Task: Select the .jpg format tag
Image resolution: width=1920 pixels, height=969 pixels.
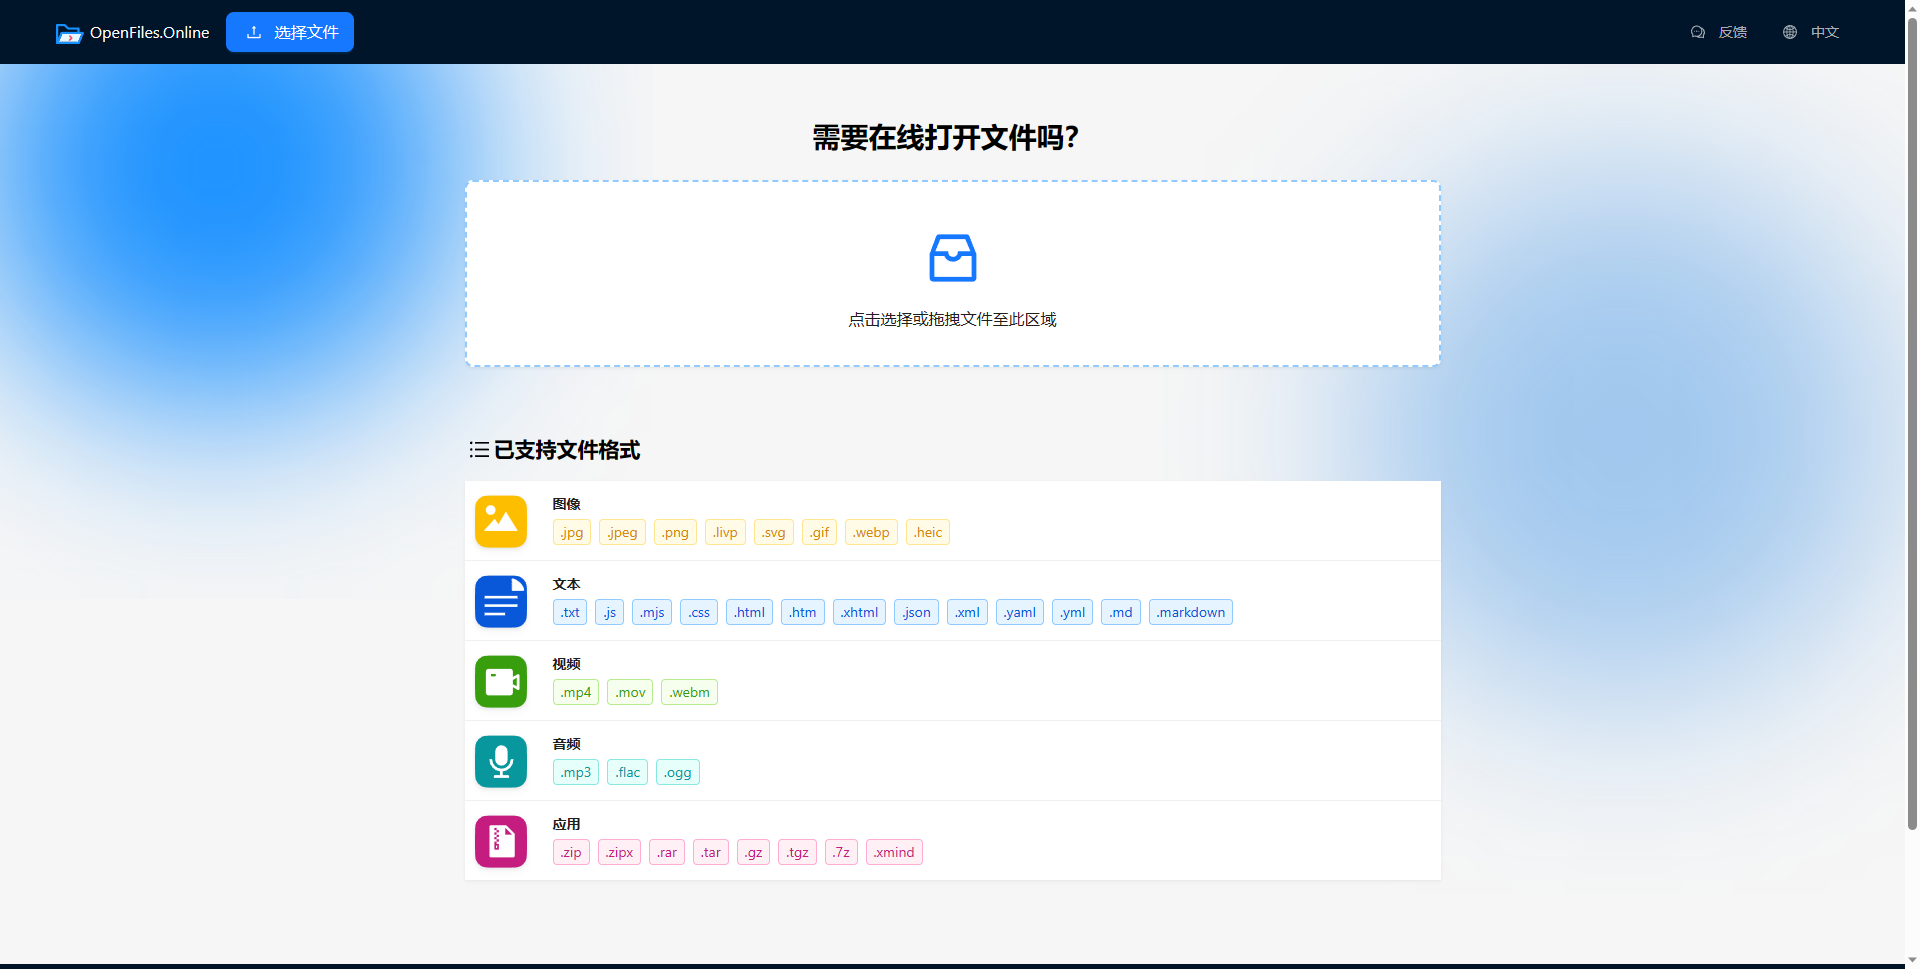Action: tap(571, 532)
